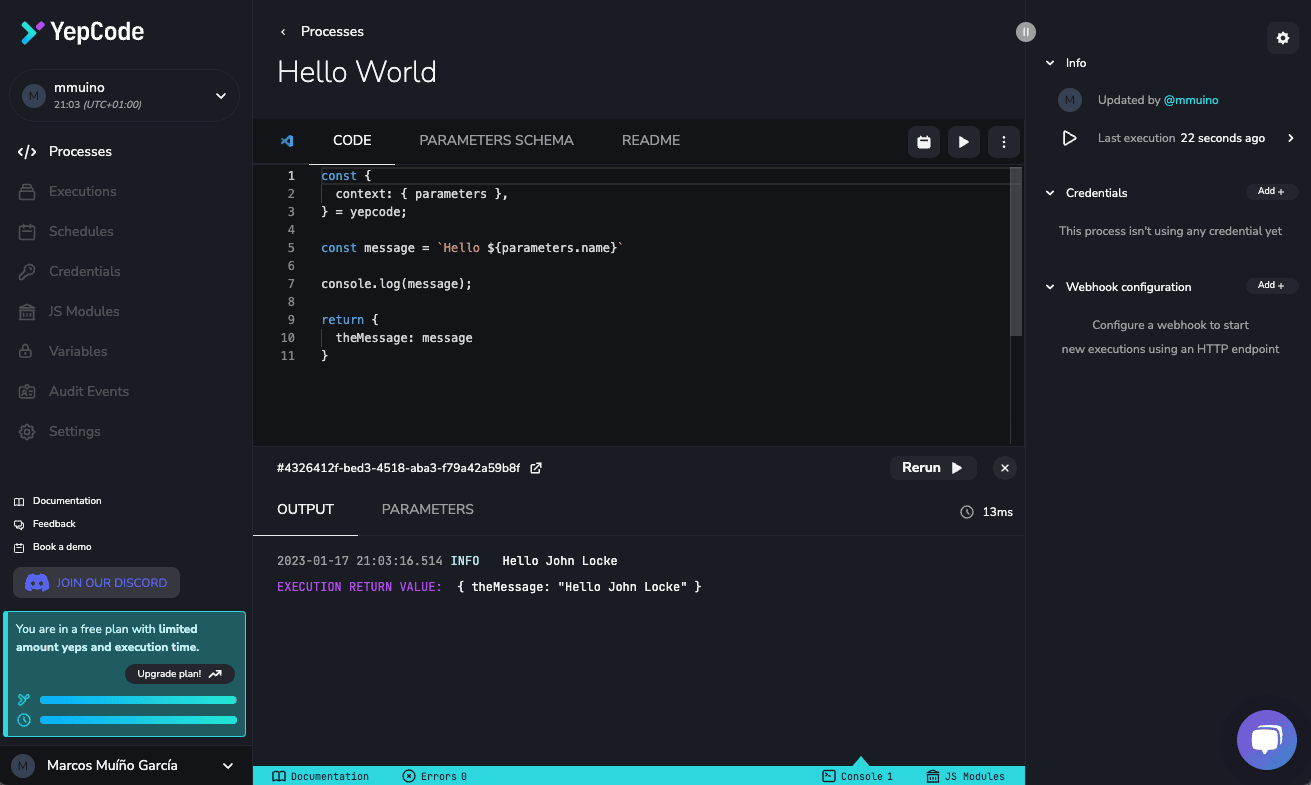Go back to Processes breadcrumb
The image size is (1311, 785).
[332, 32]
